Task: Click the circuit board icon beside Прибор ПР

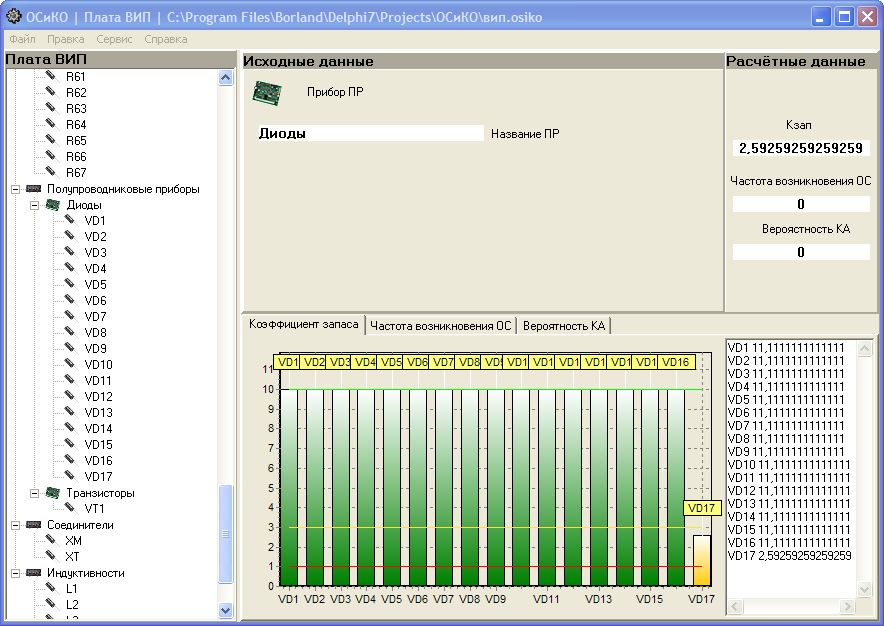Action: click(x=267, y=93)
